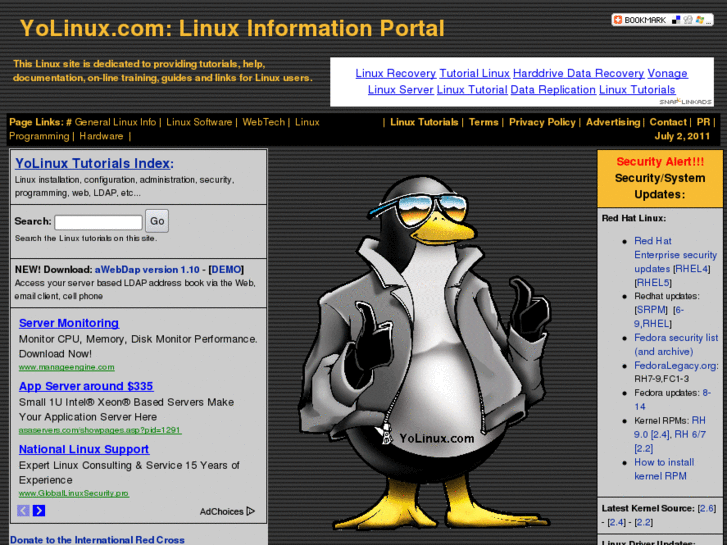The width and height of the screenshot is (727, 545).
Task: Open Linux Tutorials in navigation bar
Action: [x=424, y=122]
